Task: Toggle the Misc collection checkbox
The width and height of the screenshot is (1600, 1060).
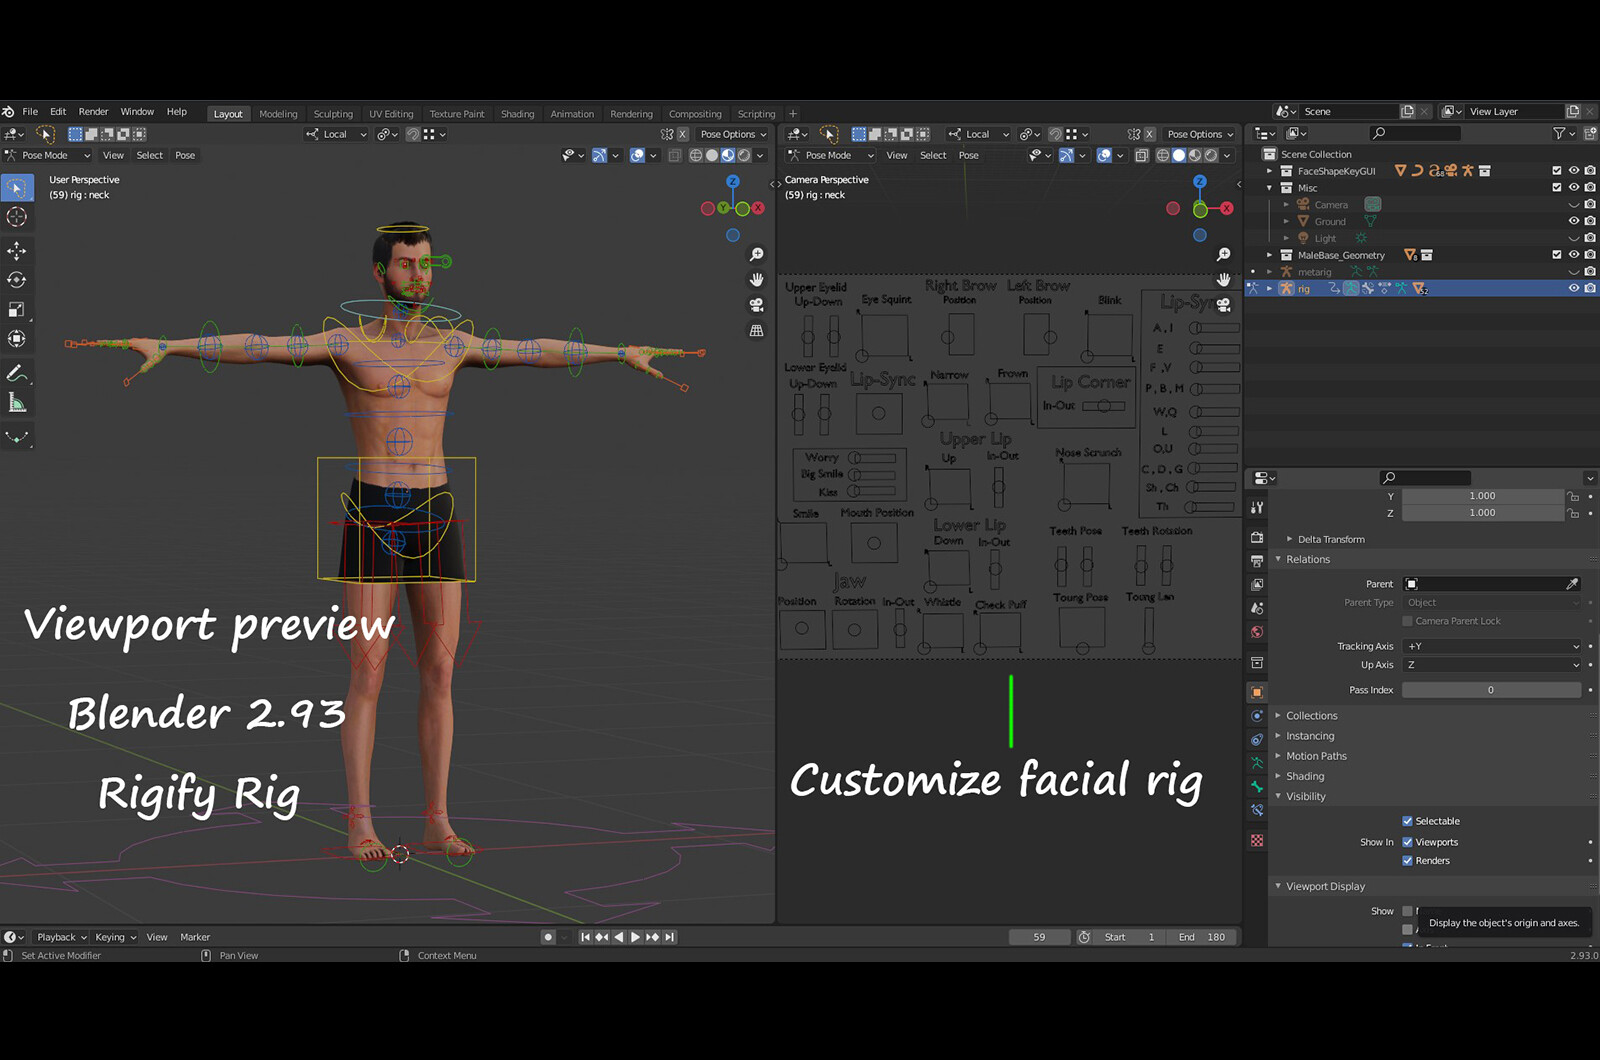Action: tap(1556, 187)
